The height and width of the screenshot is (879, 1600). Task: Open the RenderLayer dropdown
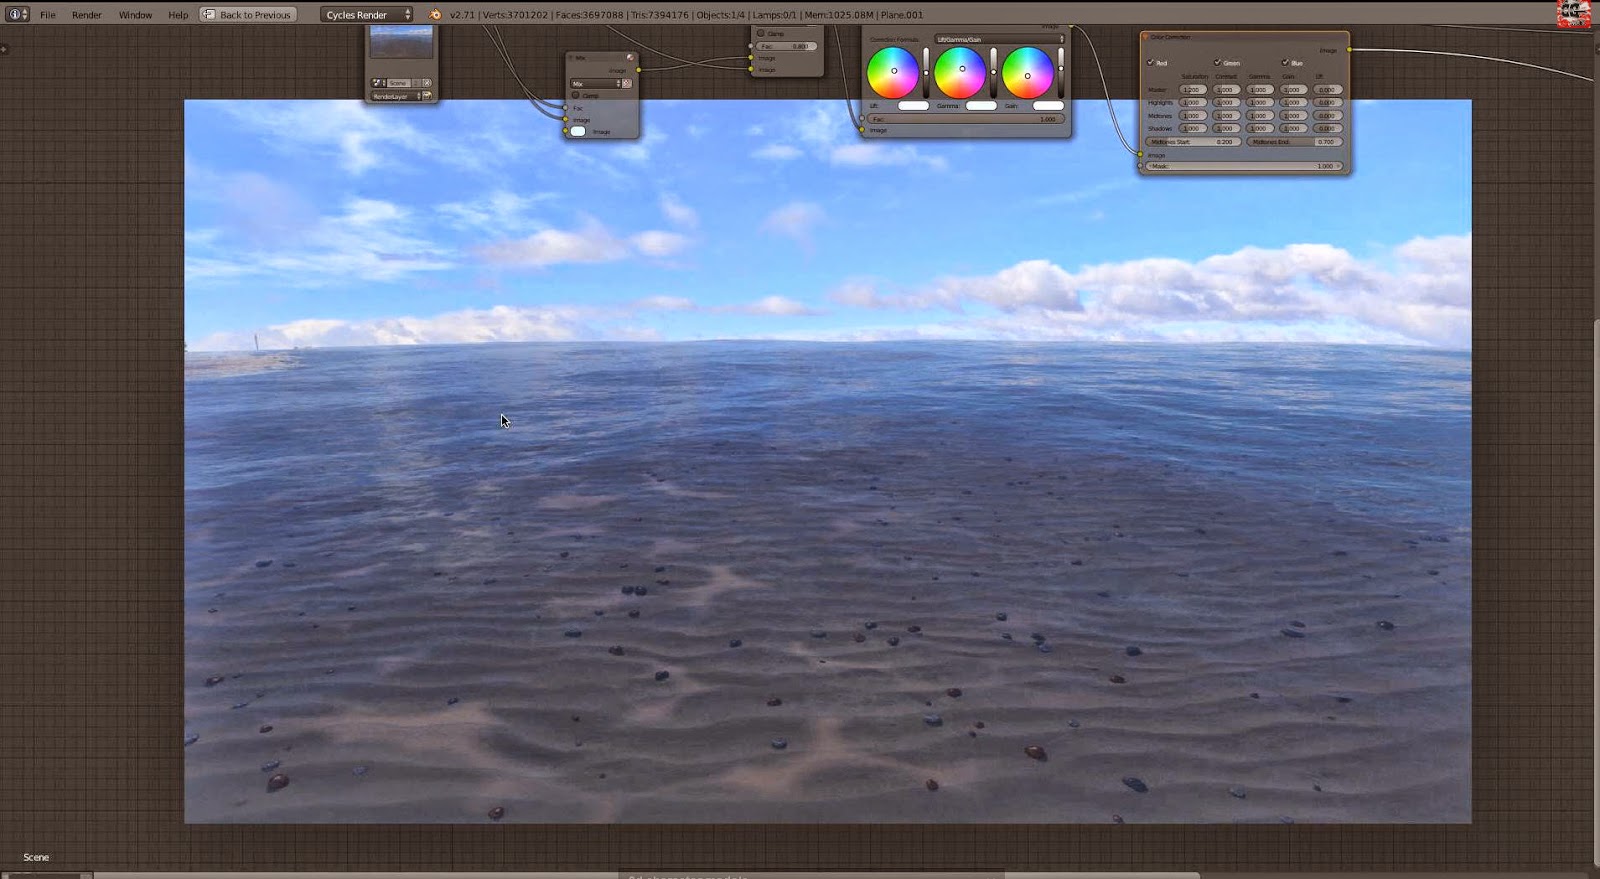point(396,96)
